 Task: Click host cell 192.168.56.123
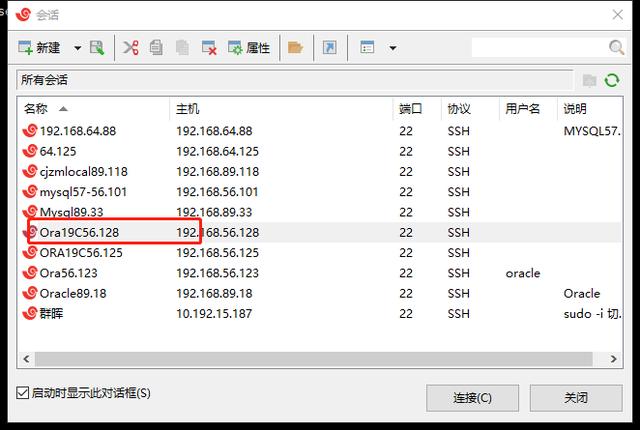click(x=217, y=273)
